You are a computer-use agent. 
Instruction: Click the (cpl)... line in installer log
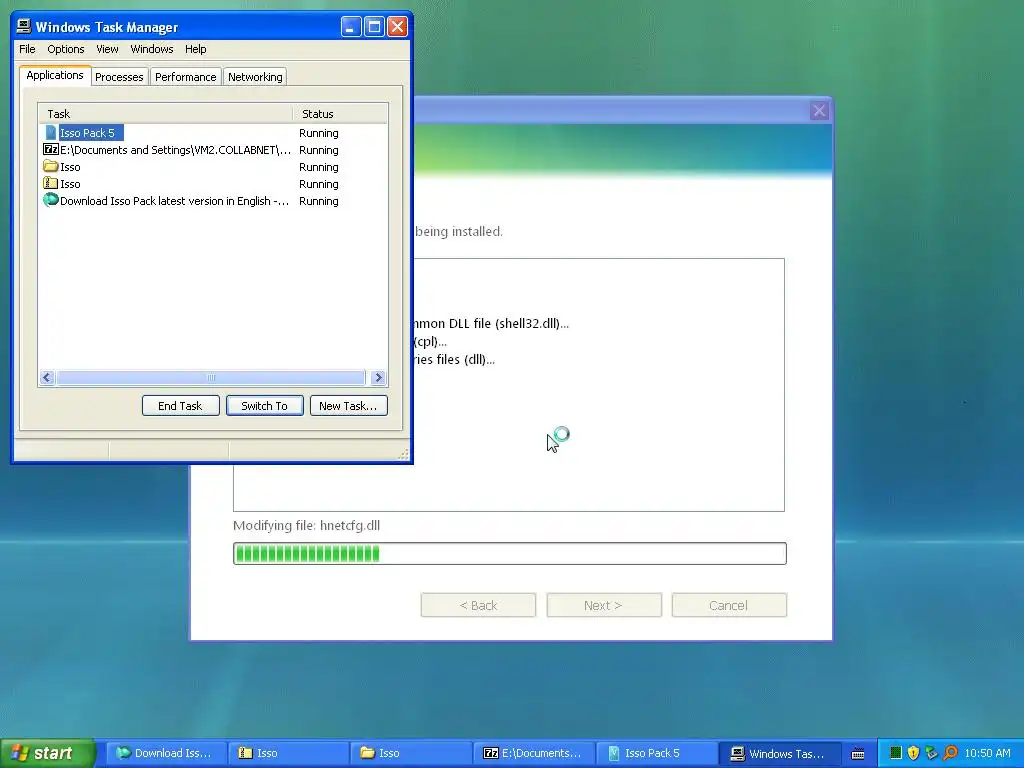(430, 342)
